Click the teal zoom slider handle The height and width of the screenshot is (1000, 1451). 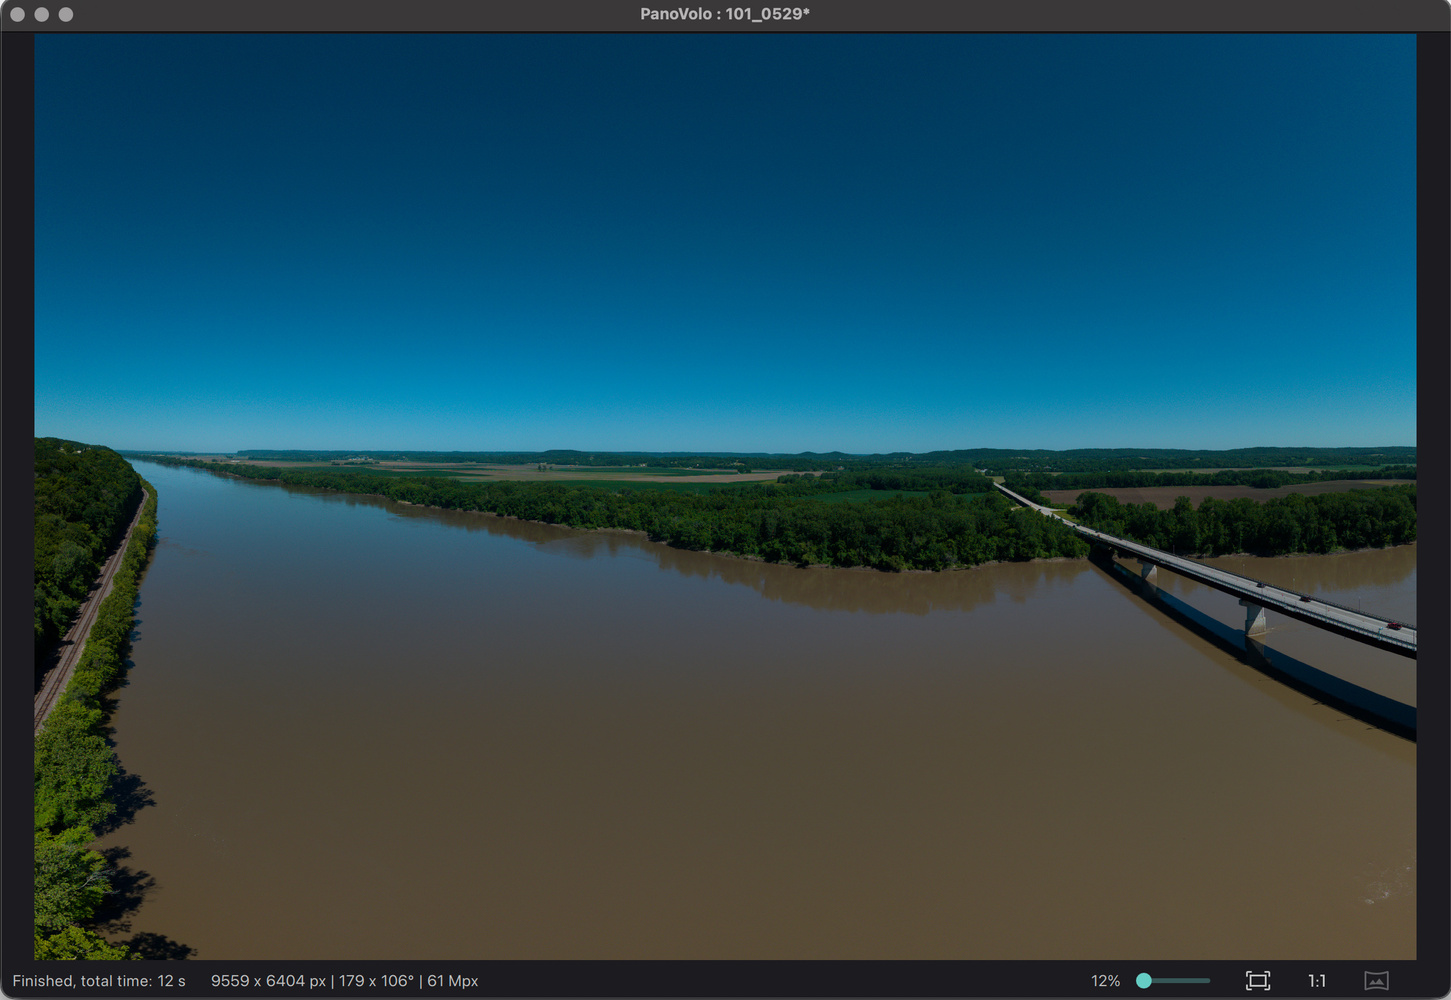[1144, 981]
